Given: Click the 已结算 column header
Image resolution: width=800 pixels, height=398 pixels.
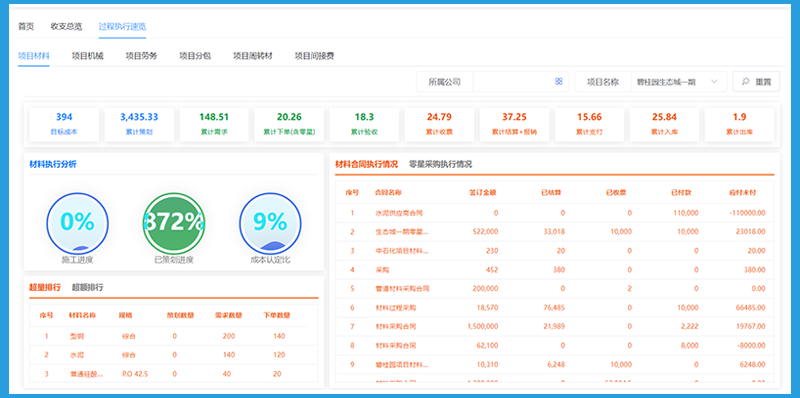Looking at the screenshot, I should coord(551,193).
